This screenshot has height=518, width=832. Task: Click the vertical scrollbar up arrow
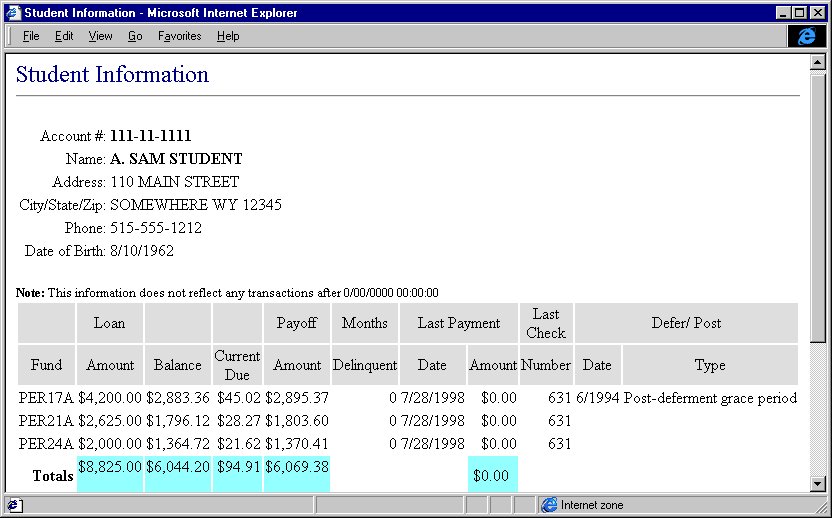pos(818,63)
